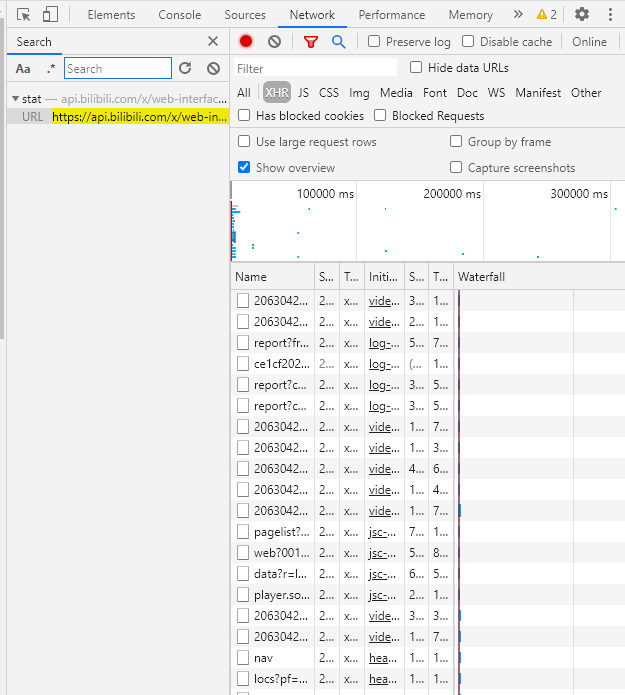Open DevTools settings gear
The image size is (625, 695).
tap(582, 15)
